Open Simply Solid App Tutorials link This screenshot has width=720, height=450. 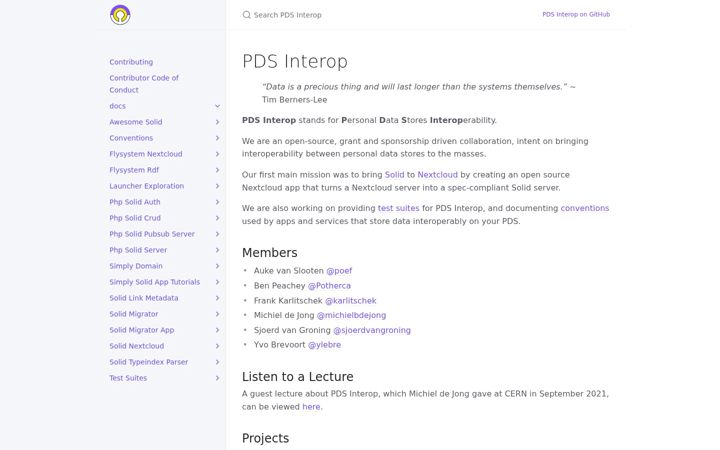[x=154, y=282]
